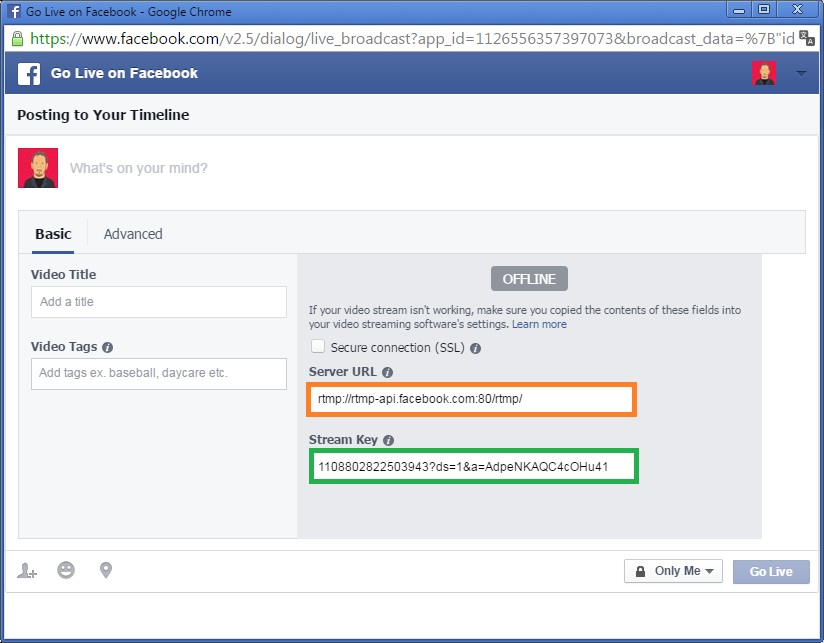Open the Learn more link

point(539,324)
